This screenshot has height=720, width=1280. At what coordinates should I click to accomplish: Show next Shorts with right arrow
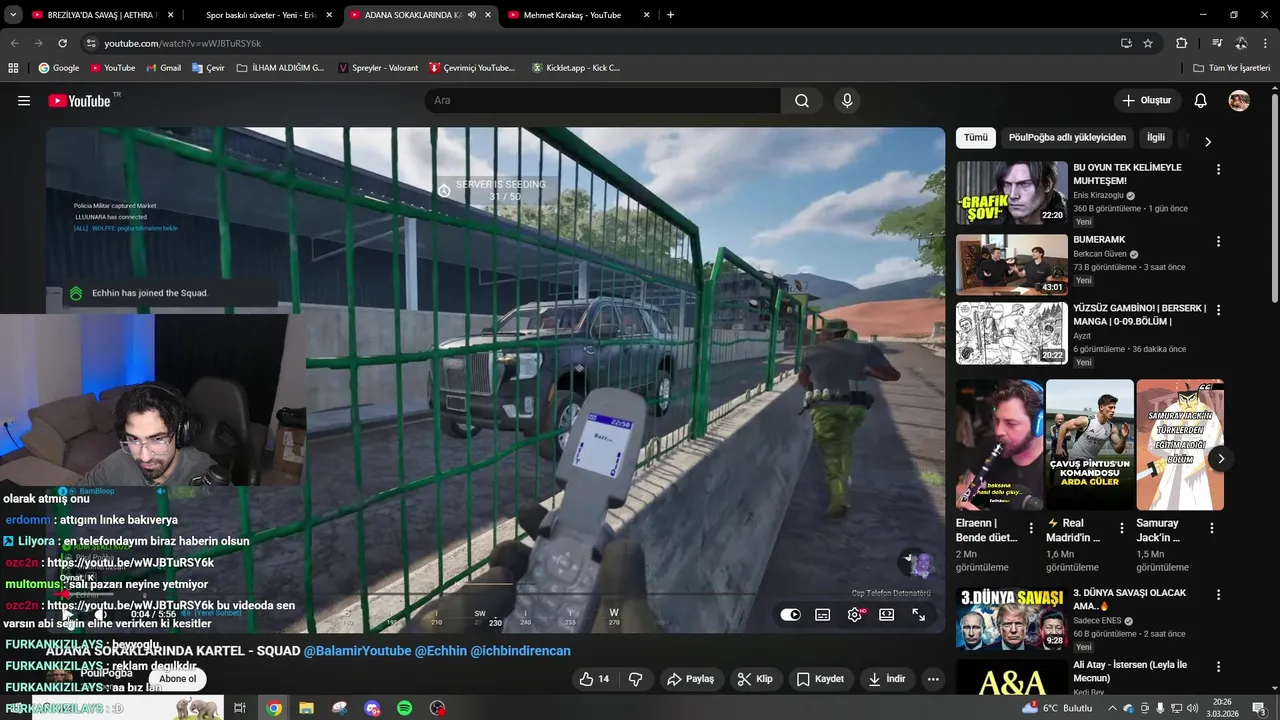click(x=1220, y=459)
